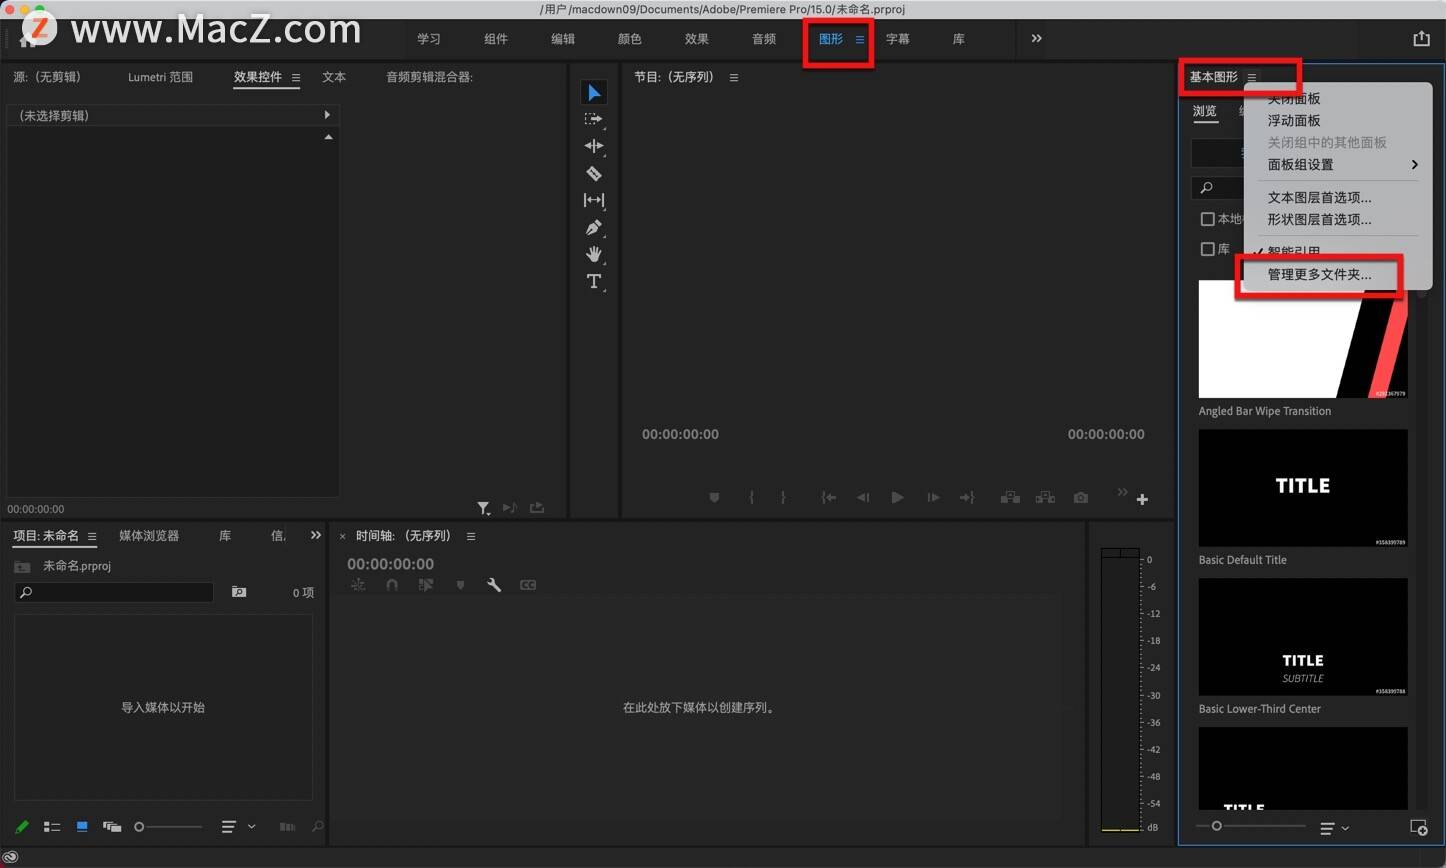This screenshot has height=868, width=1446.
Task: Choose 浮动面板 from panel menu
Action: coord(1294,121)
